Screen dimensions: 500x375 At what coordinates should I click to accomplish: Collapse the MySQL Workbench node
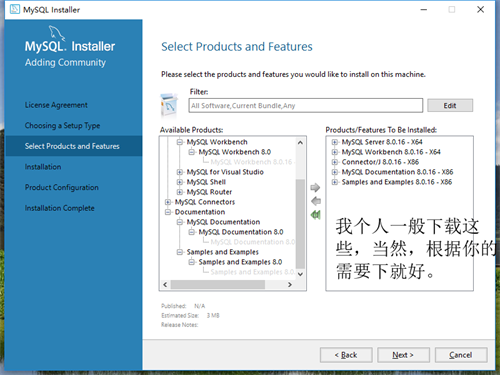pos(180,142)
